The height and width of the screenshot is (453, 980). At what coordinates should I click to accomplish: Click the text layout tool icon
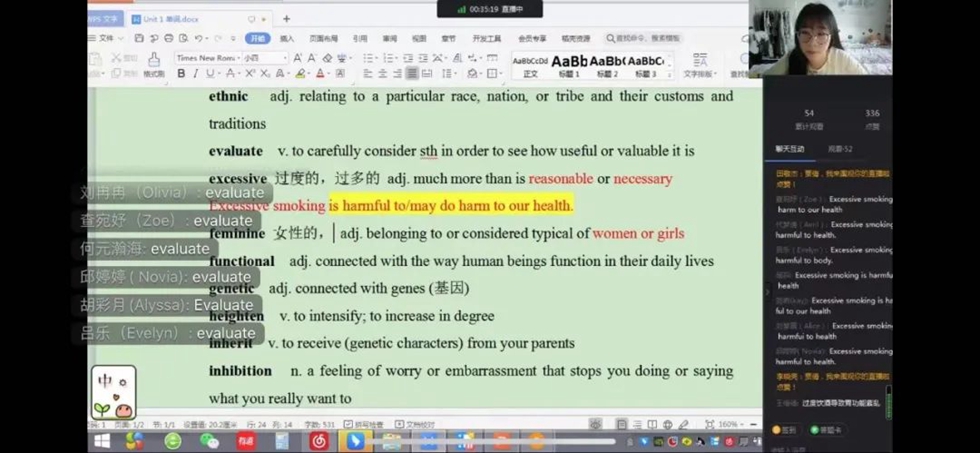click(699, 65)
